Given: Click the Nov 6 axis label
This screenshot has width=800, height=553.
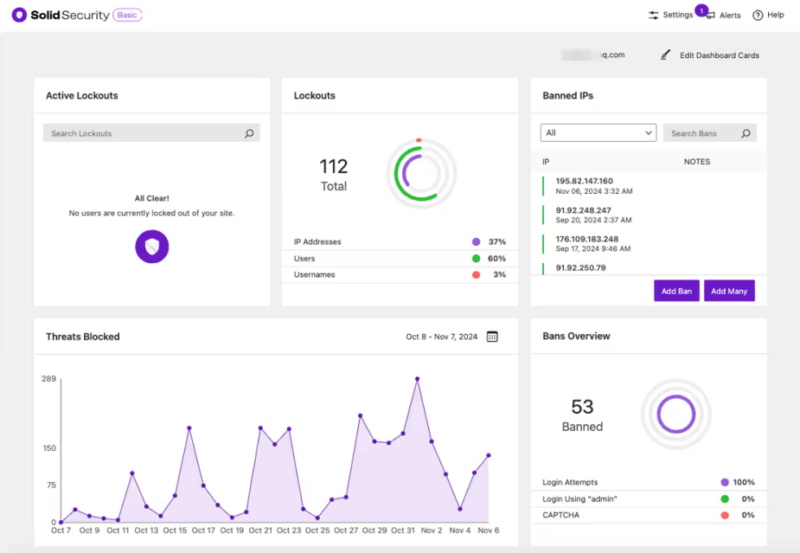Looking at the screenshot, I should click(x=488, y=531).
